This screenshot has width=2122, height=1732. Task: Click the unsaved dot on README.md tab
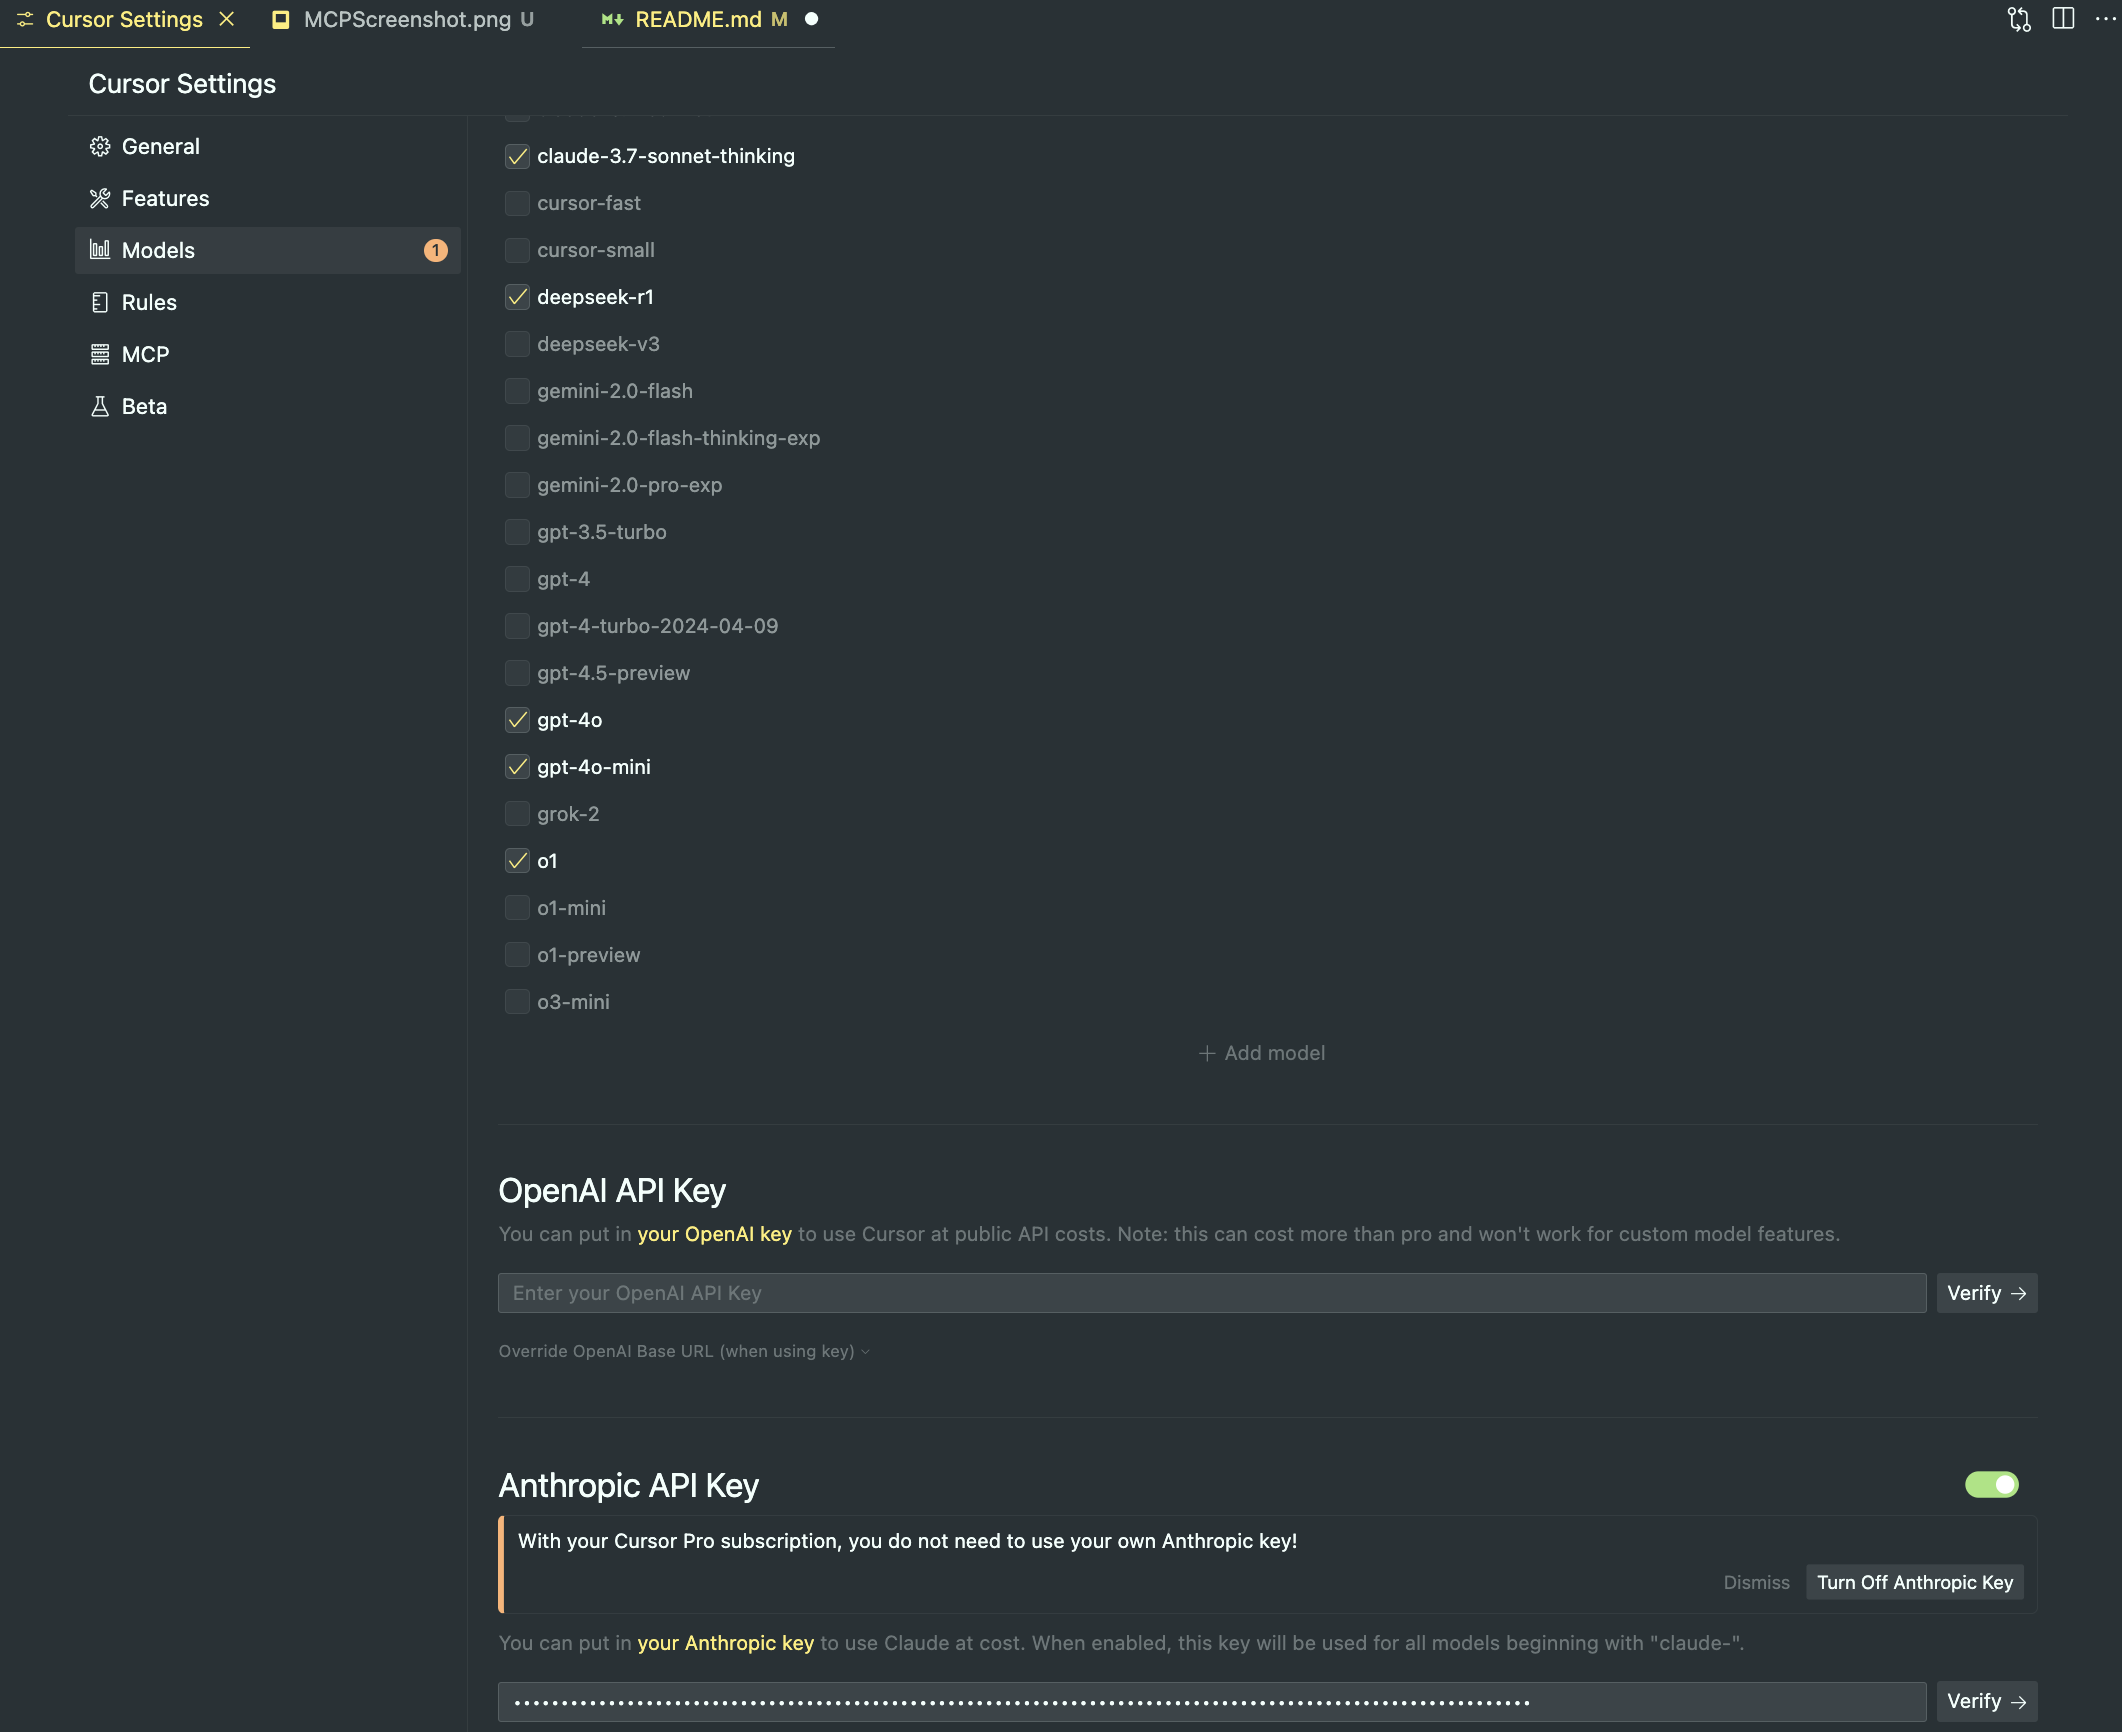point(812,19)
